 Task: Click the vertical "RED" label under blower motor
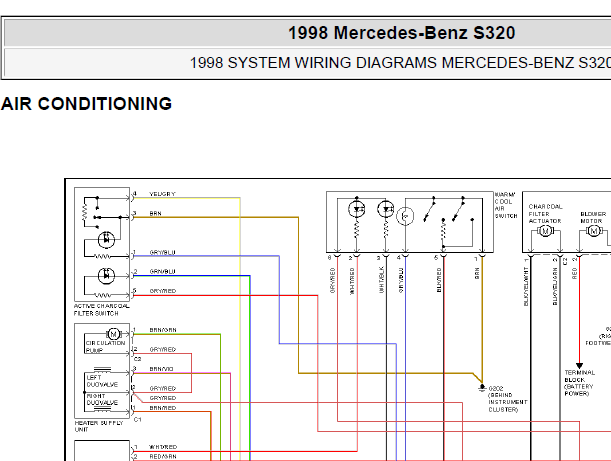[574, 273]
